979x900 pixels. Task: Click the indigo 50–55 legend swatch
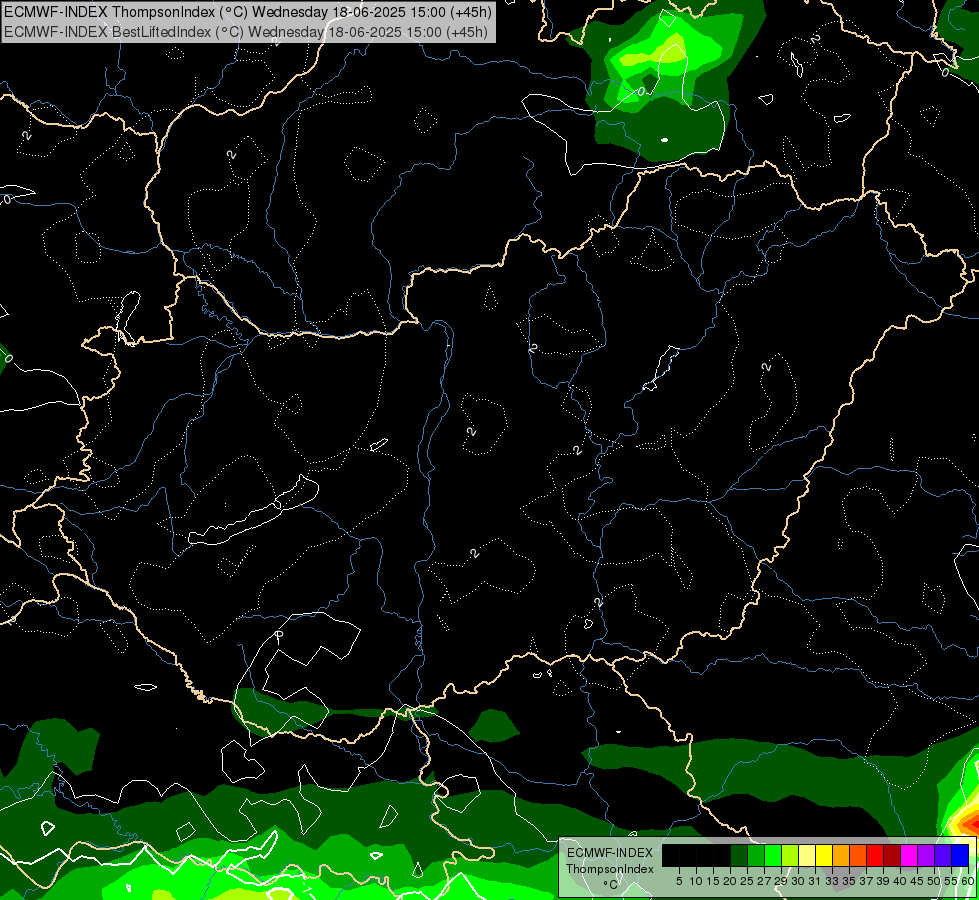click(x=943, y=855)
